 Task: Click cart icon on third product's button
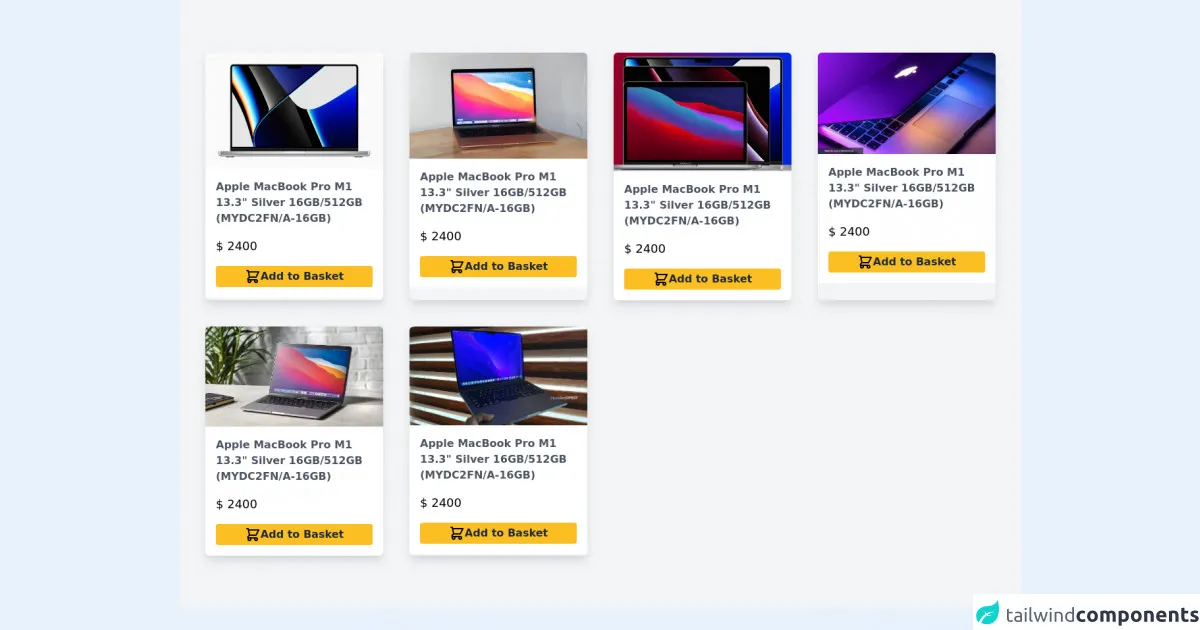[x=660, y=279]
